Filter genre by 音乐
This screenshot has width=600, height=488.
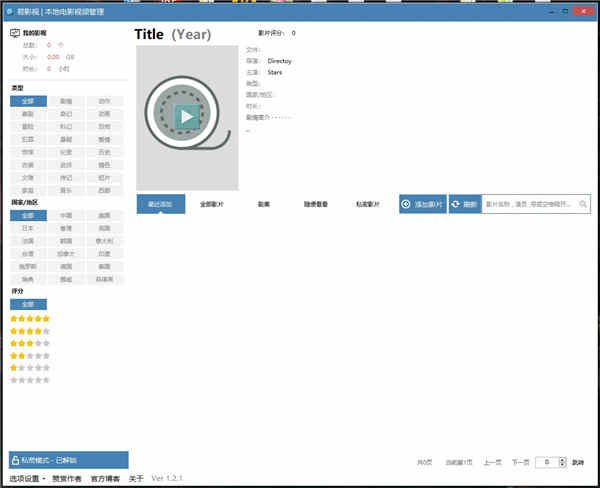click(66, 191)
